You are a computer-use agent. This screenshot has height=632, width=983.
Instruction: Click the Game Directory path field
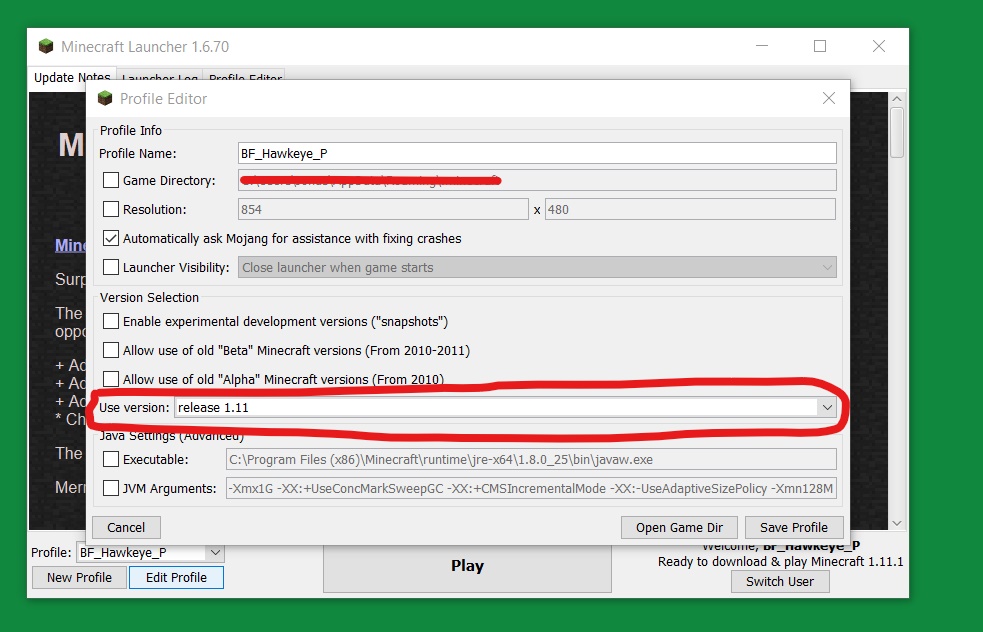point(537,181)
